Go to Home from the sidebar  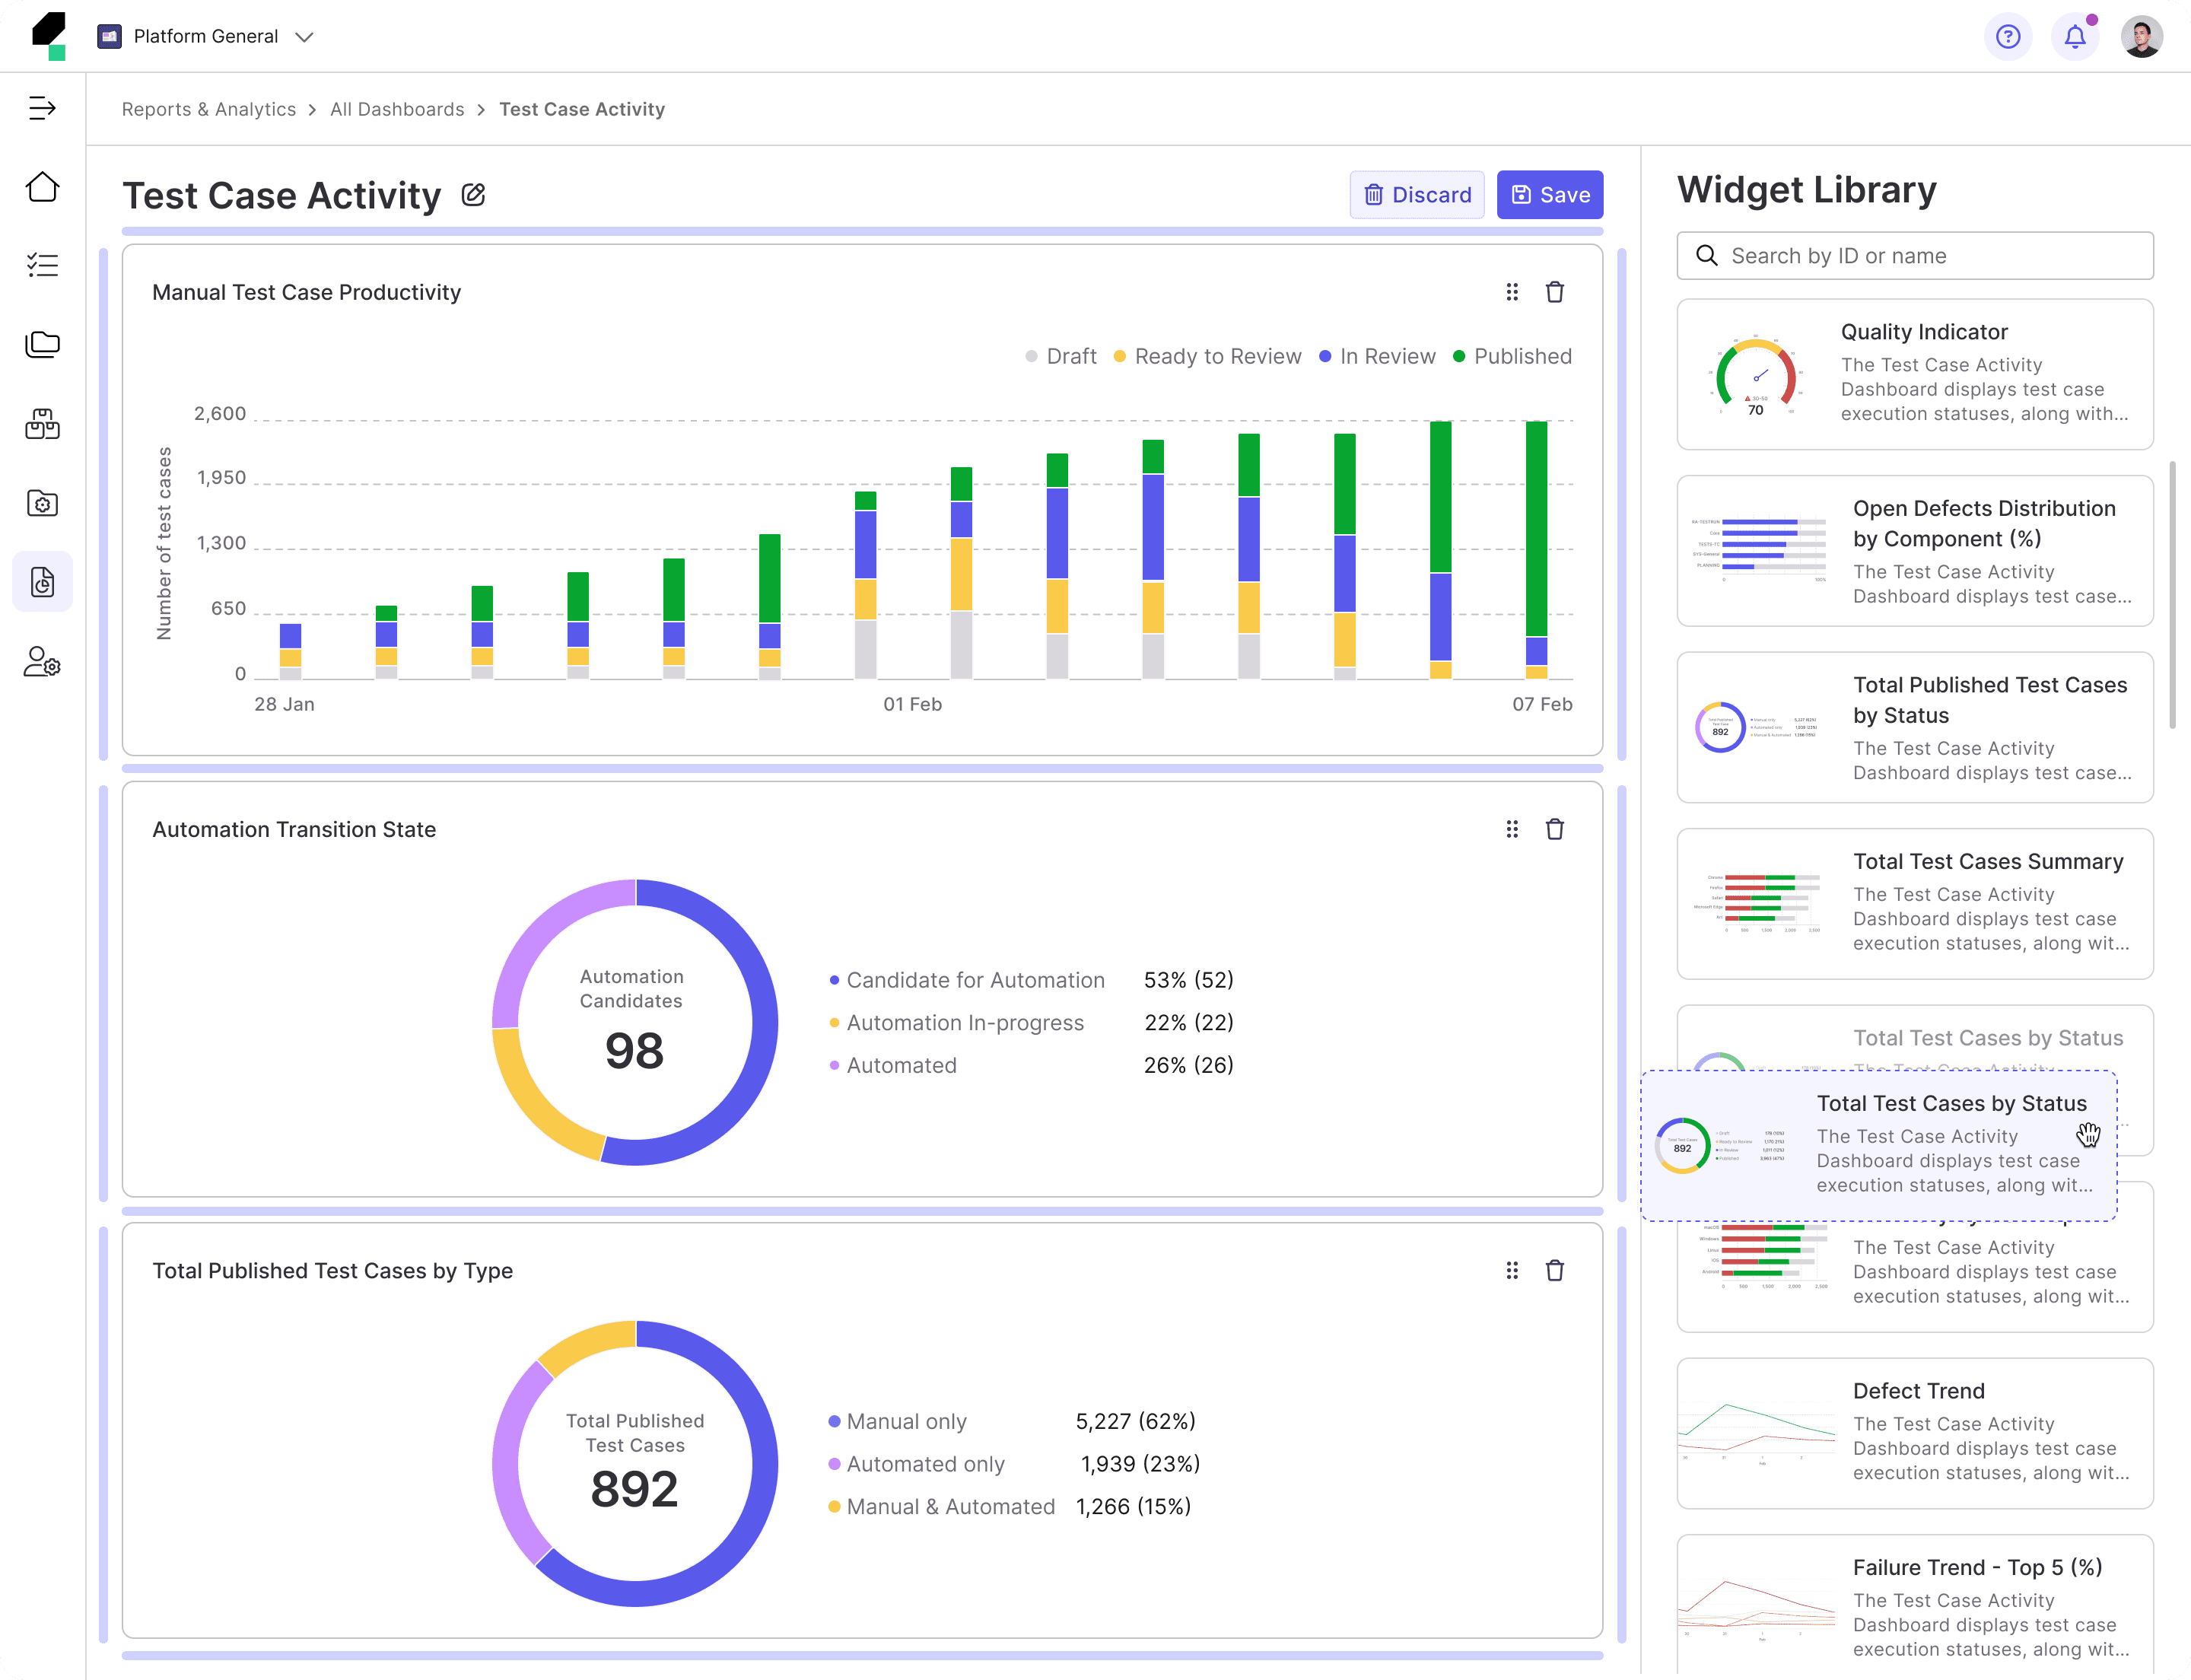42,187
